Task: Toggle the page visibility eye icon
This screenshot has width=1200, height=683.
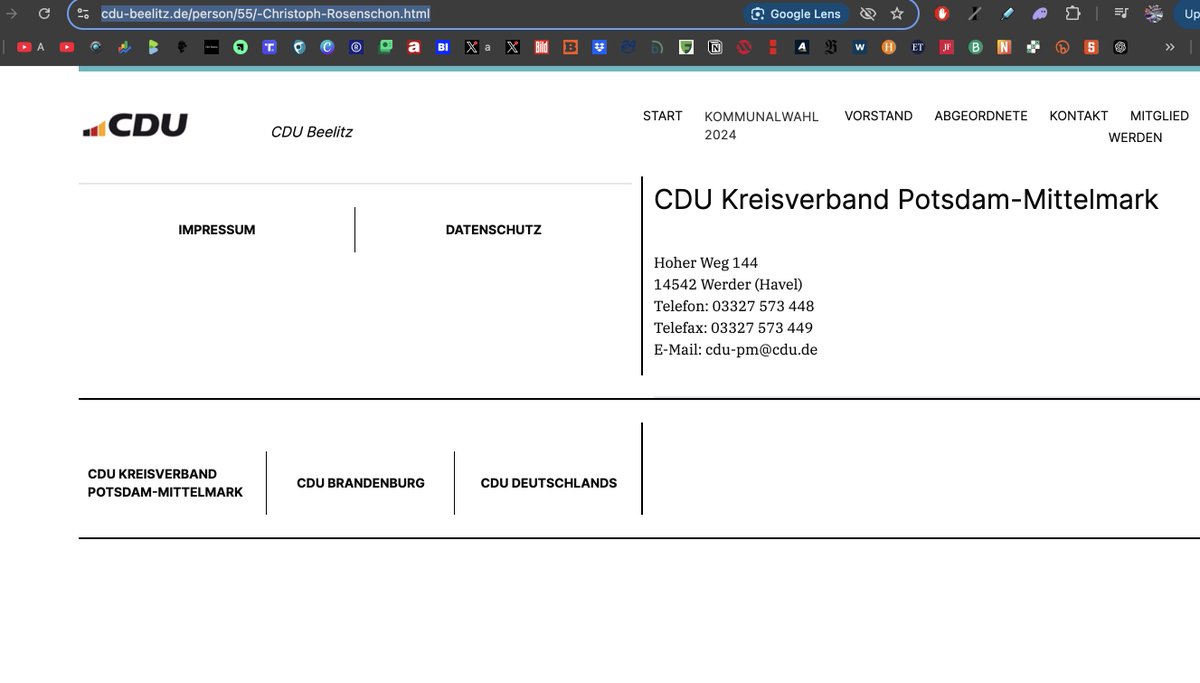Action: (868, 14)
